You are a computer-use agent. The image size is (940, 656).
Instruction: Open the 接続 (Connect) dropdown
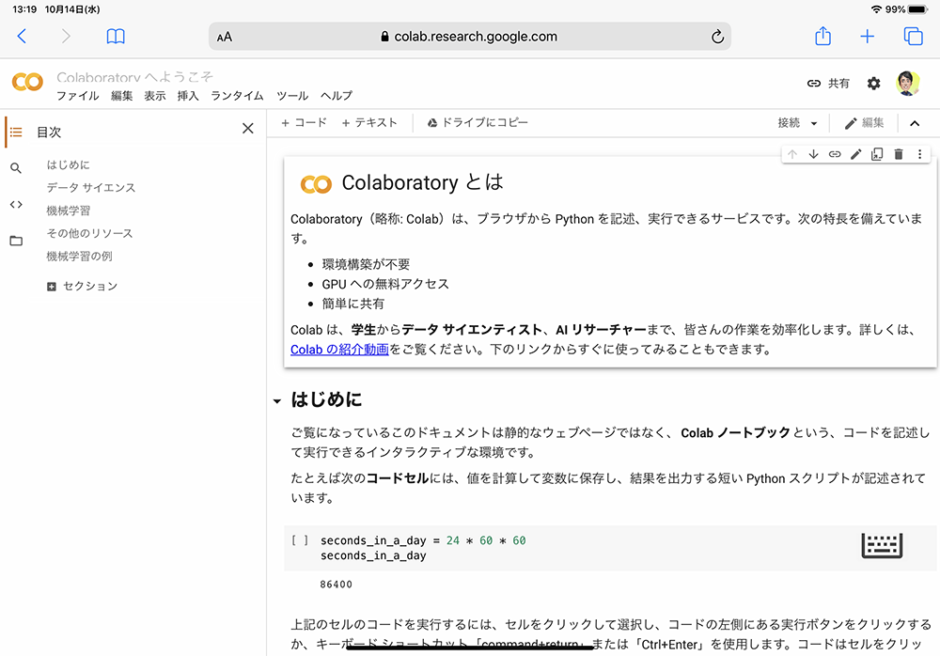coord(796,123)
